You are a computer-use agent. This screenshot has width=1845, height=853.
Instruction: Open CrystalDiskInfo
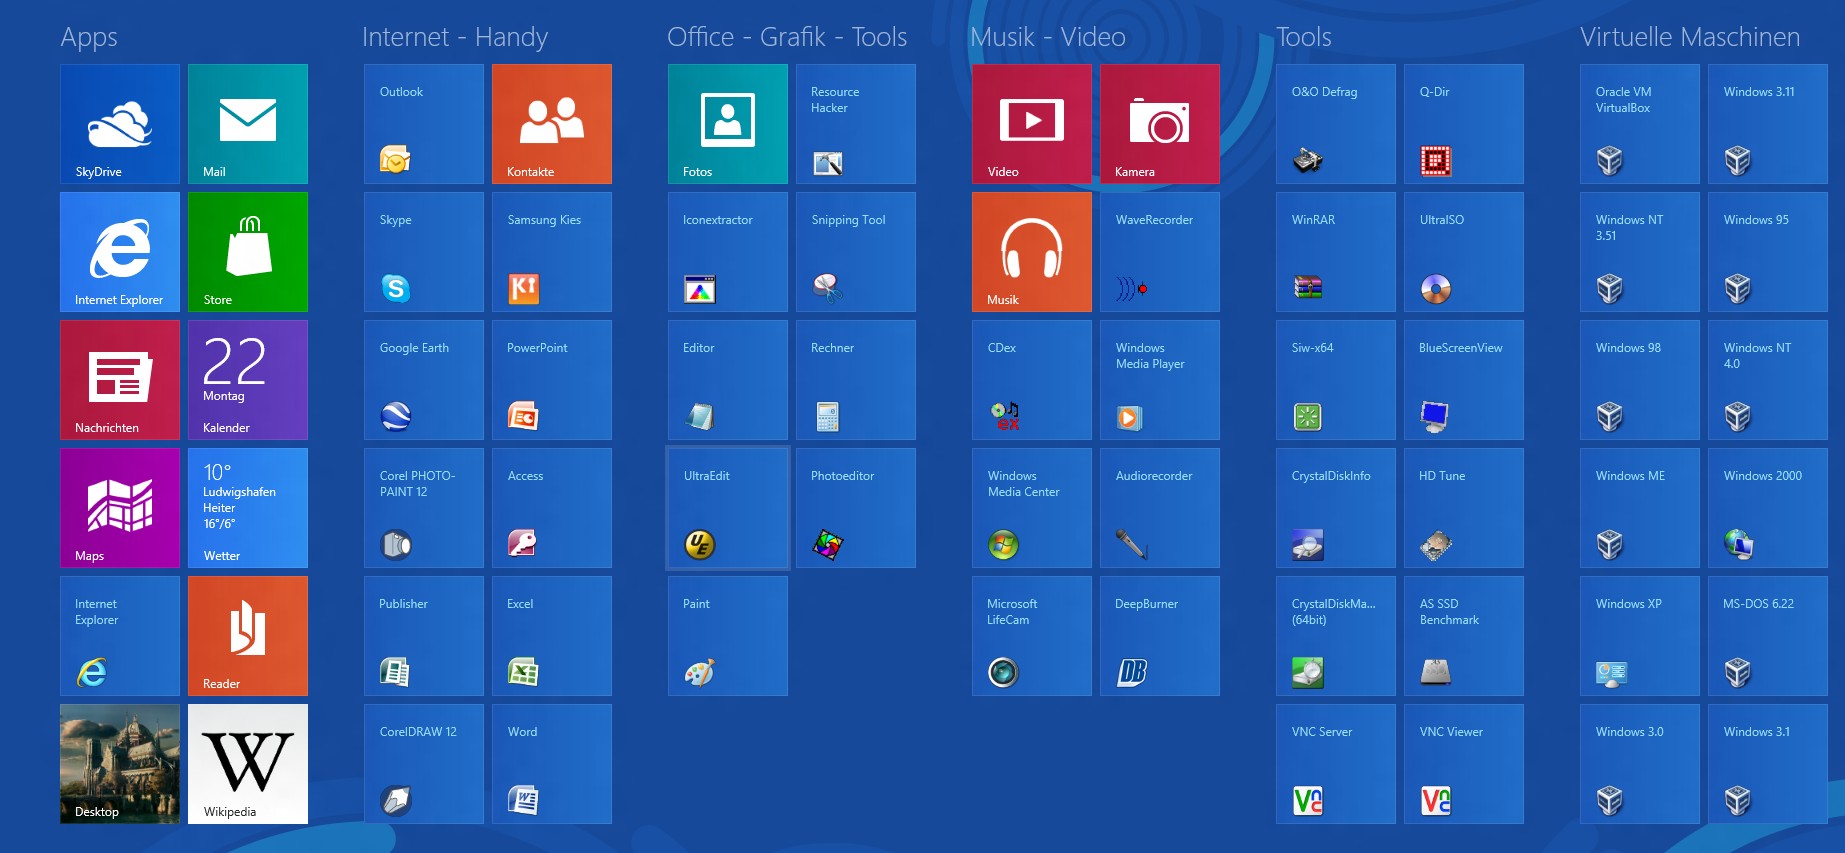click(1336, 508)
